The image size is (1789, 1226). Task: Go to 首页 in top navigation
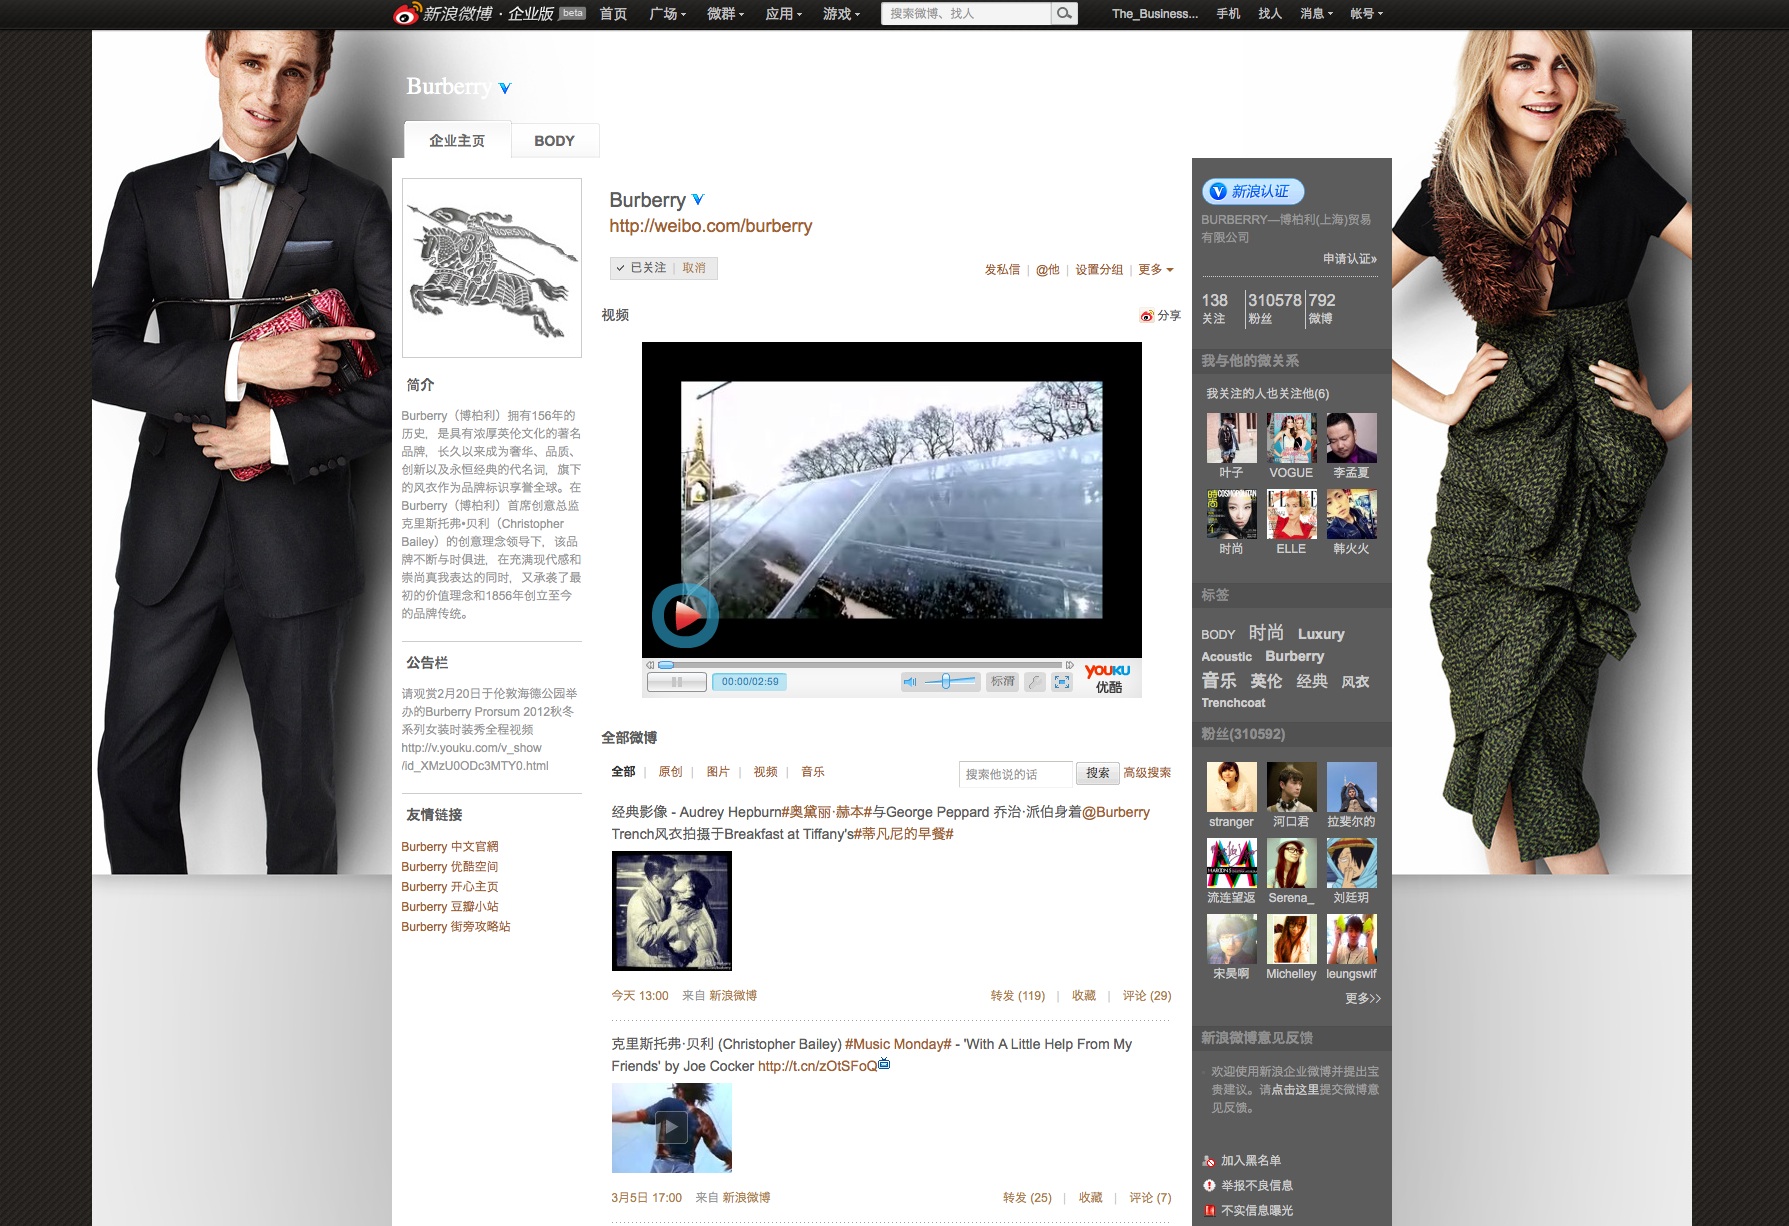click(613, 14)
